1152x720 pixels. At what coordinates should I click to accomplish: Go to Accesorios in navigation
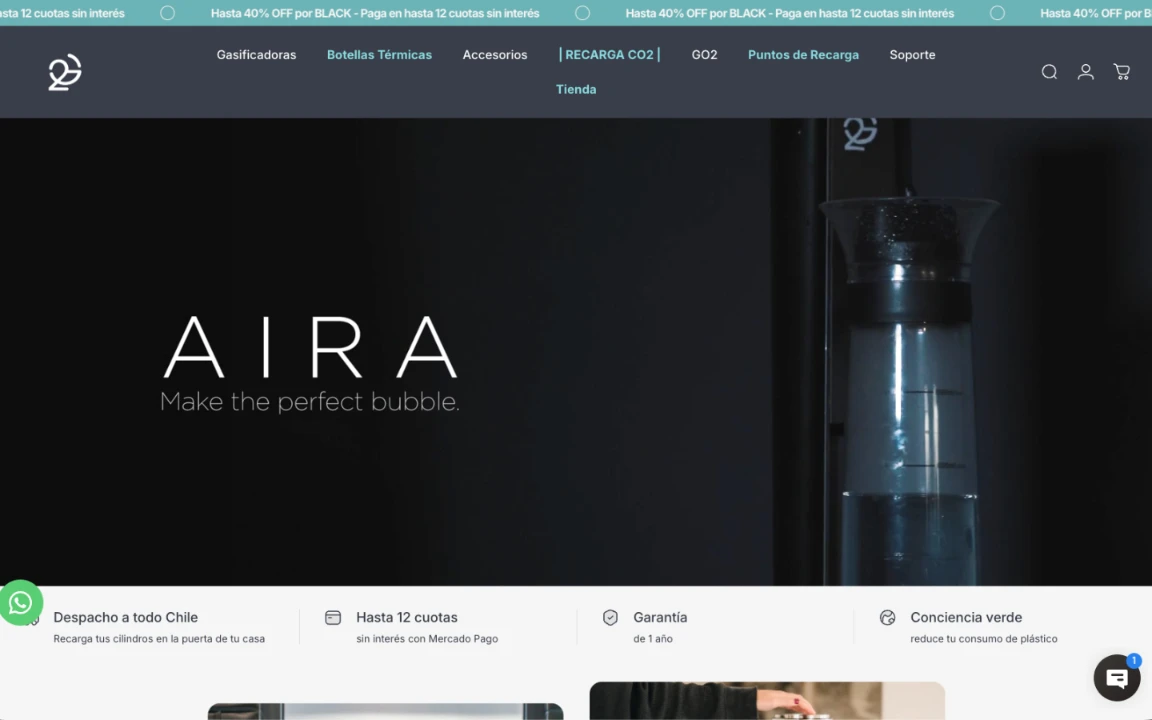[494, 55]
